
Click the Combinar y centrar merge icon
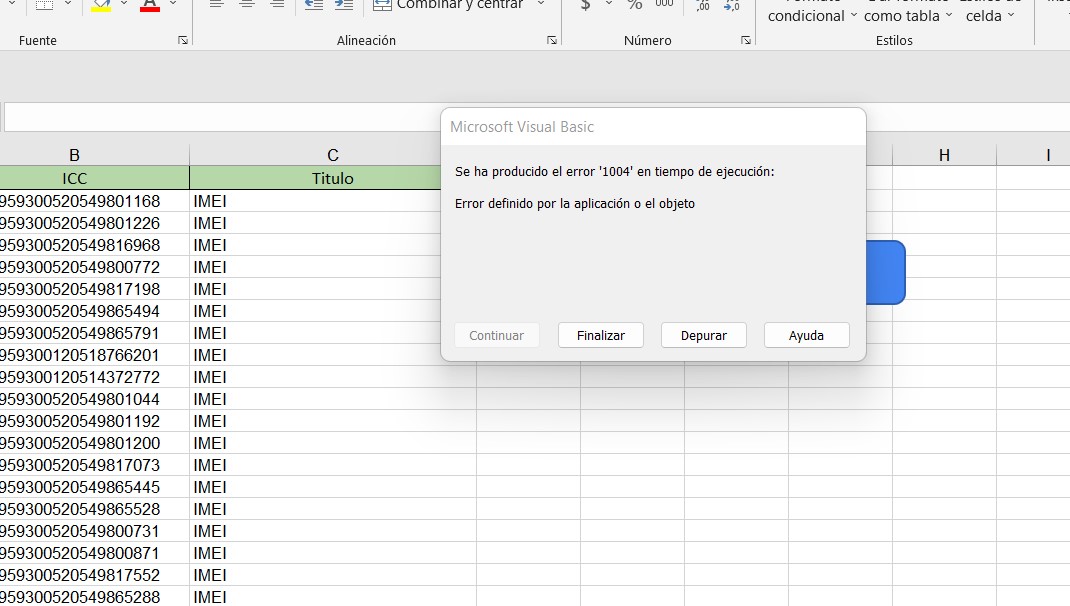tap(382, 5)
